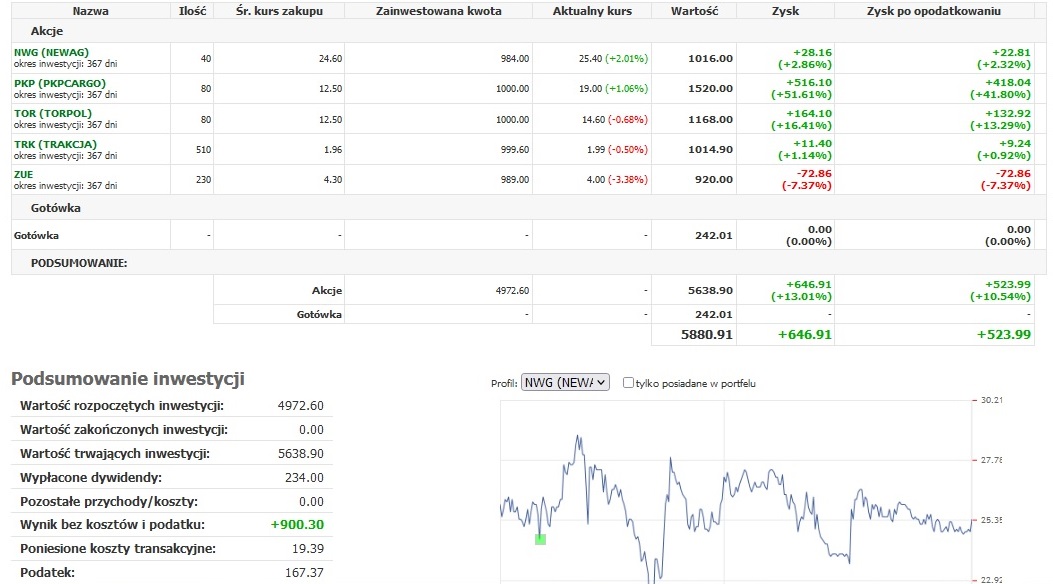Click the Akcje section heading row

click(47, 32)
